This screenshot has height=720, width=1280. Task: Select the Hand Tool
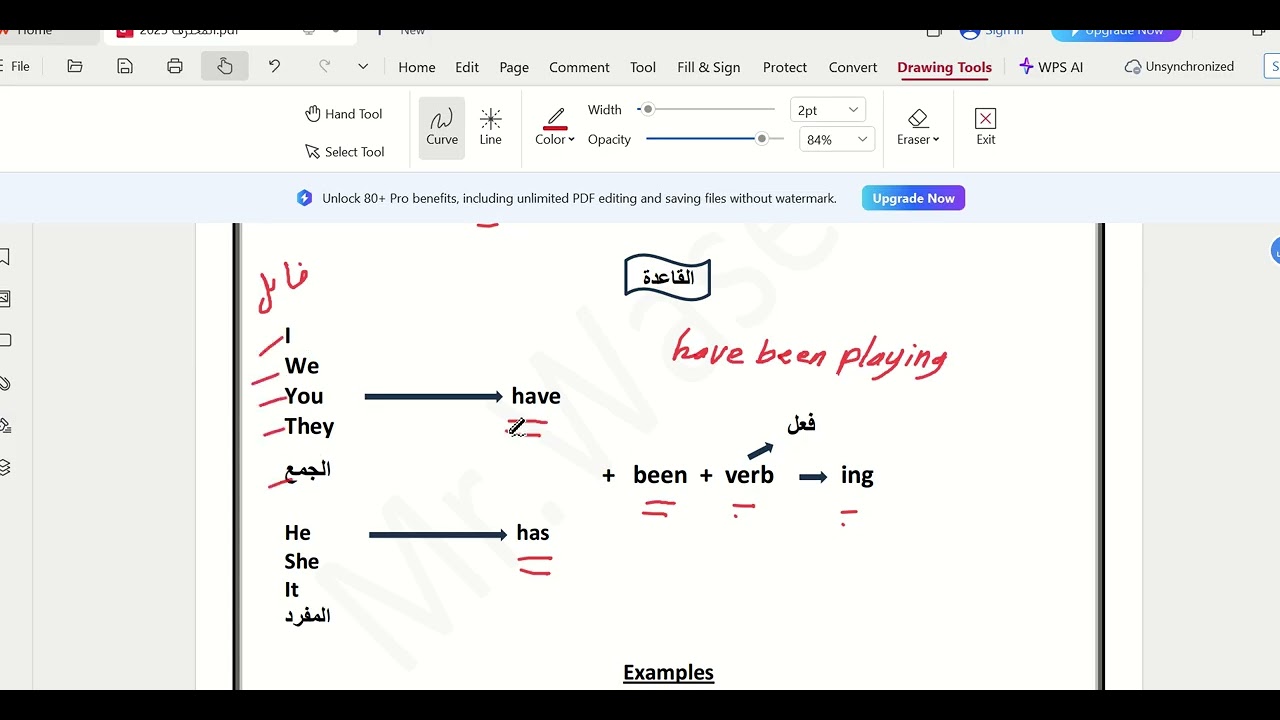[x=344, y=114]
